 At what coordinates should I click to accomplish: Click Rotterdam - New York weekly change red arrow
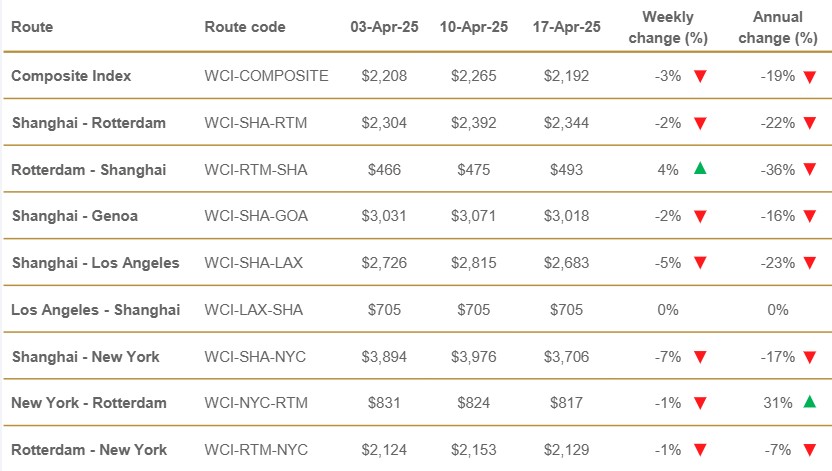point(700,449)
